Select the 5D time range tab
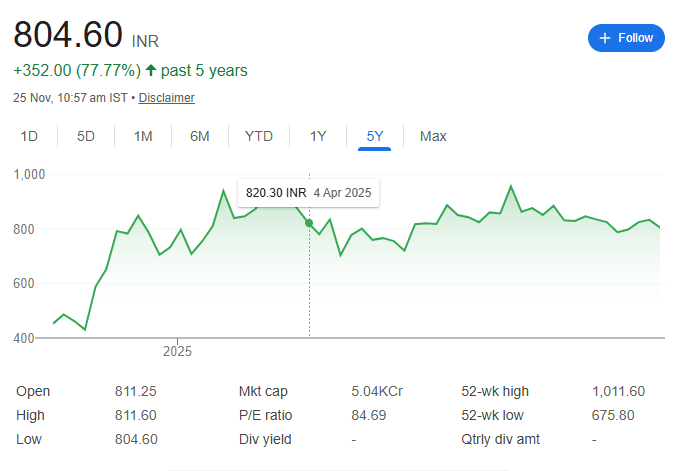 pyautogui.click(x=86, y=136)
